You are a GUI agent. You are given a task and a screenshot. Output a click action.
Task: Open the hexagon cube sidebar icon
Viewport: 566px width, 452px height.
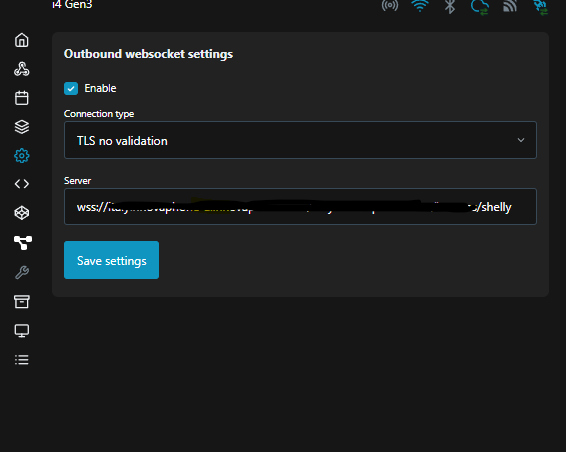22,213
